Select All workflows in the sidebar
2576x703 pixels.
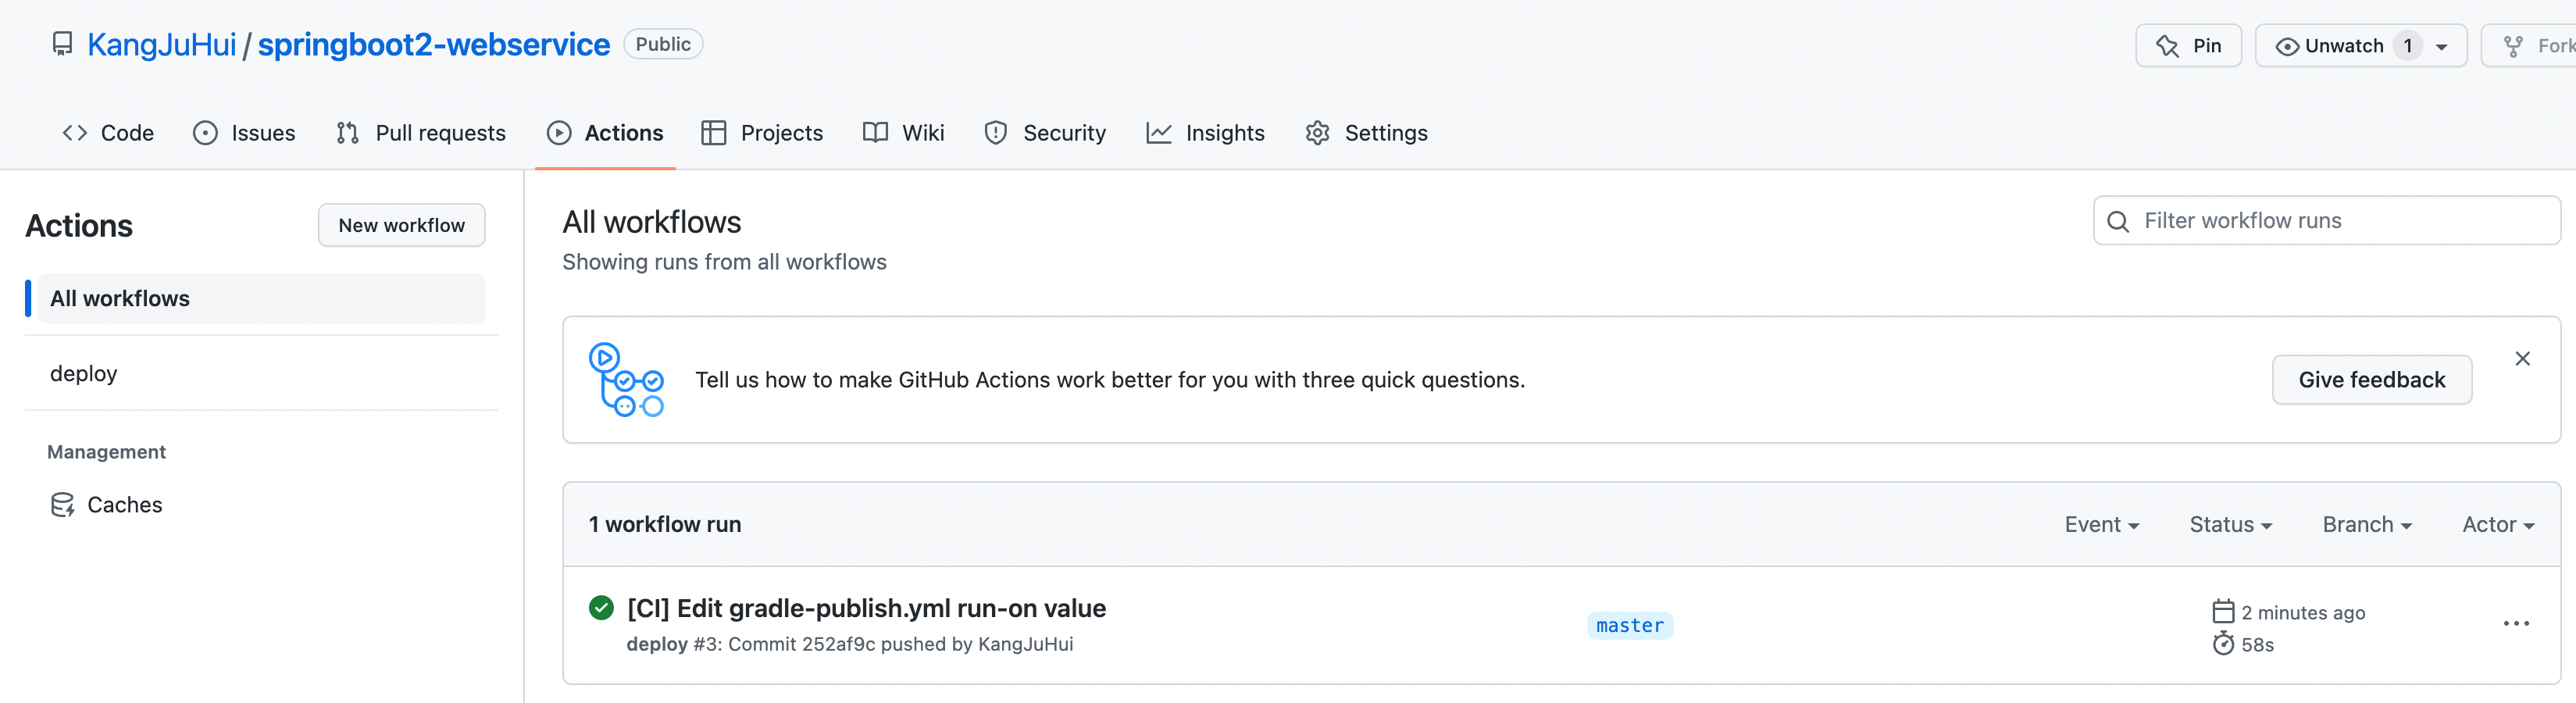coord(261,298)
